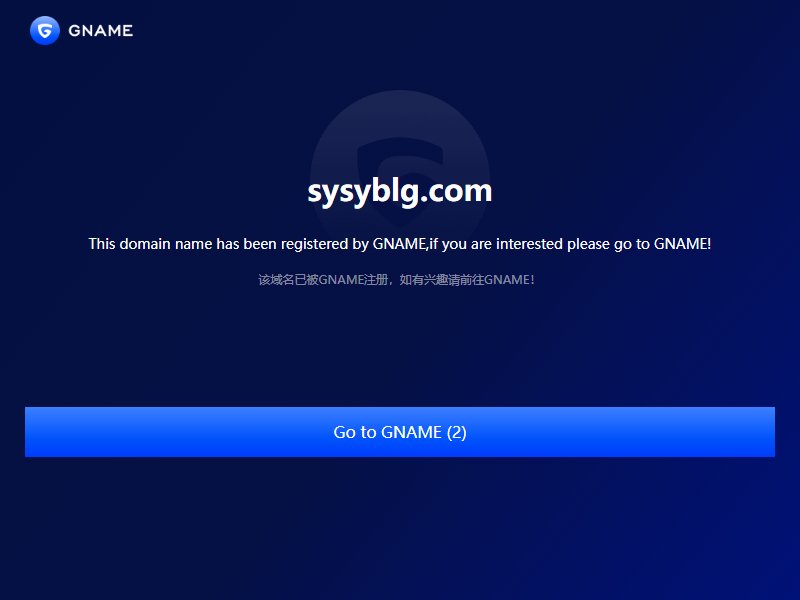
Task: Click the Chinese registration notice line
Action: pyautogui.click(x=396, y=280)
